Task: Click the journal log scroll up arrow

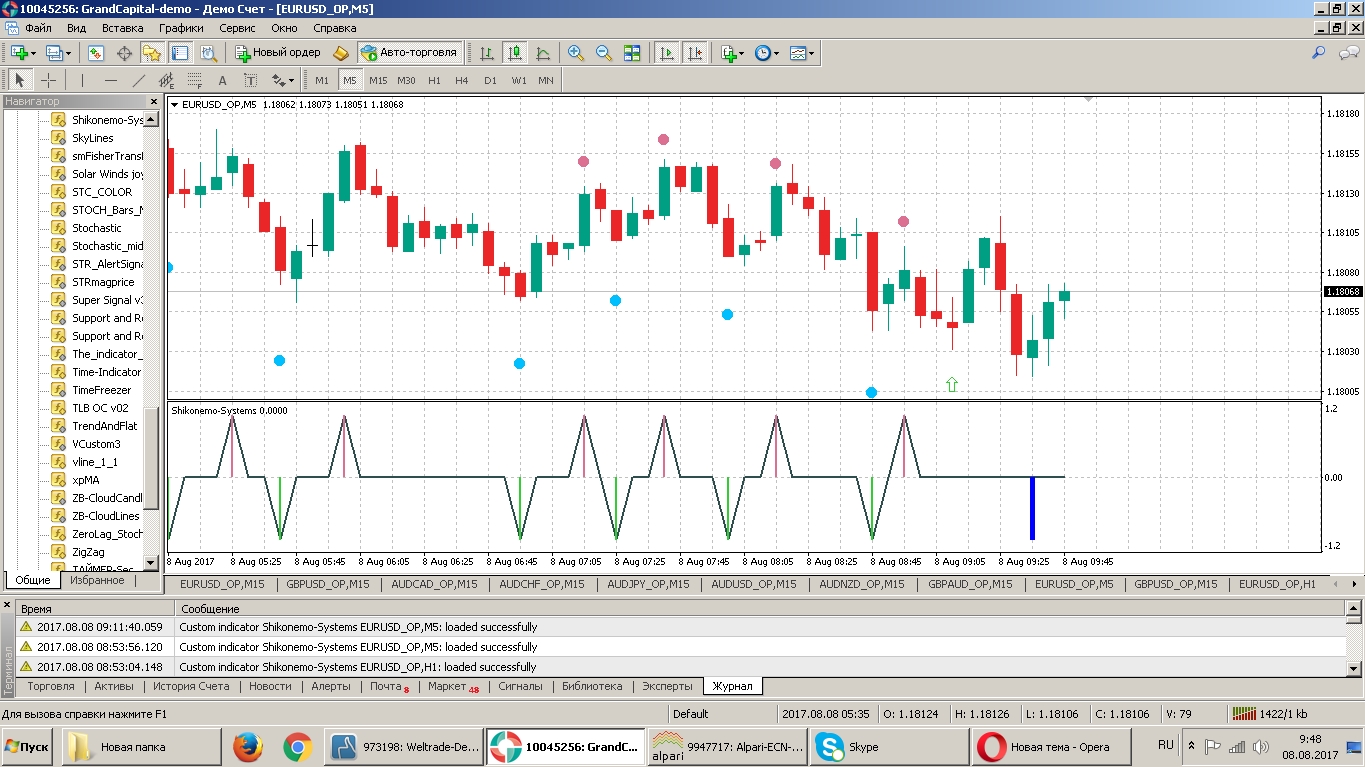Action: pos(1355,609)
